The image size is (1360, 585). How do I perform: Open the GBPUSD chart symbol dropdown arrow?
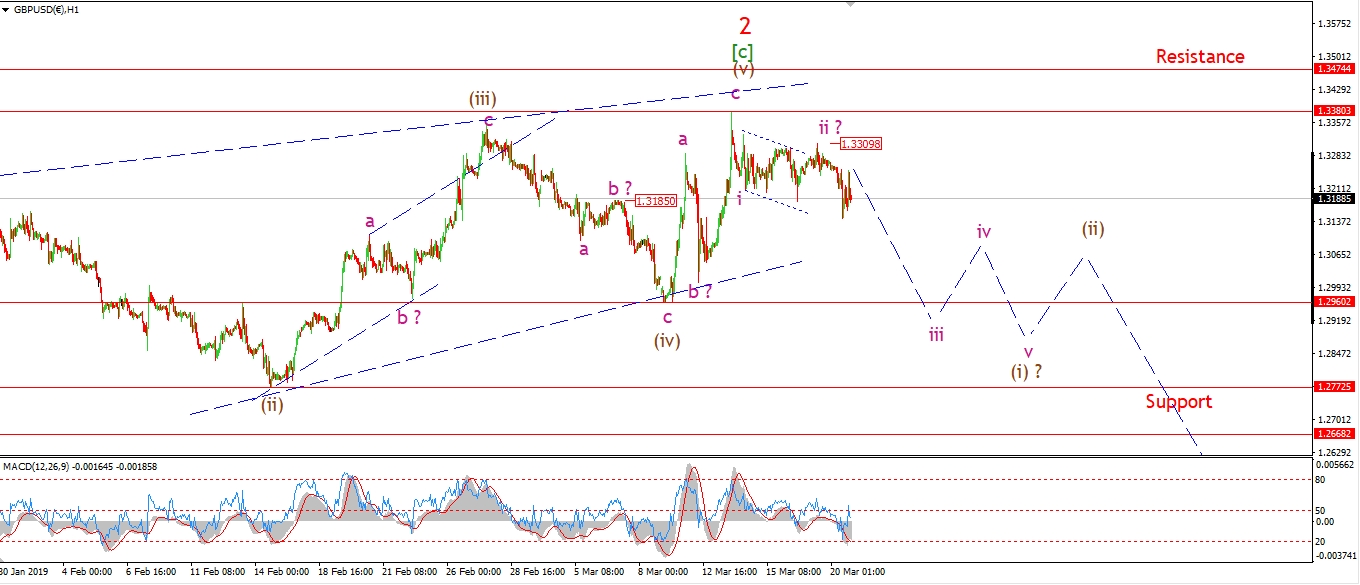[6, 9]
